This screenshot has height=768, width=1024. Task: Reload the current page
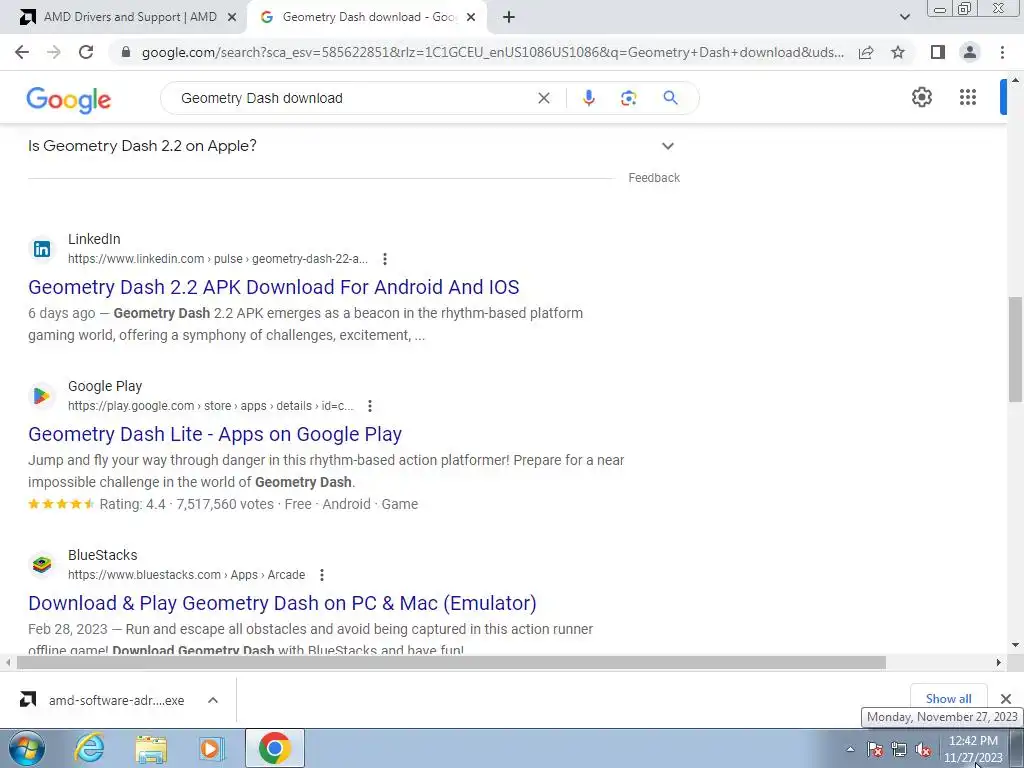[x=86, y=52]
